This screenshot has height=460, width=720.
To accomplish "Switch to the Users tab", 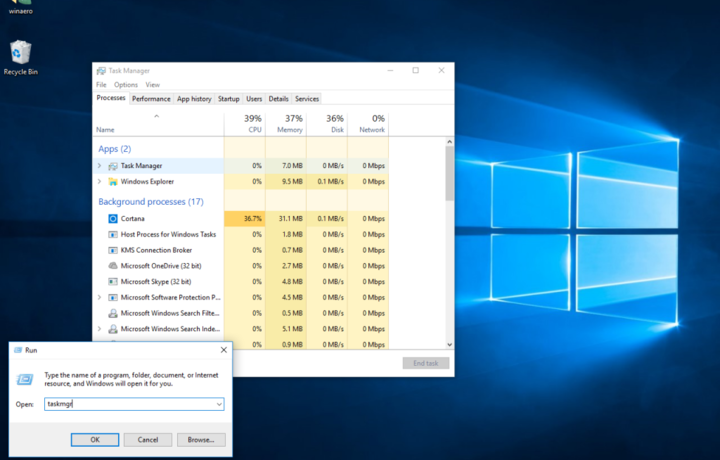I will coord(254,99).
